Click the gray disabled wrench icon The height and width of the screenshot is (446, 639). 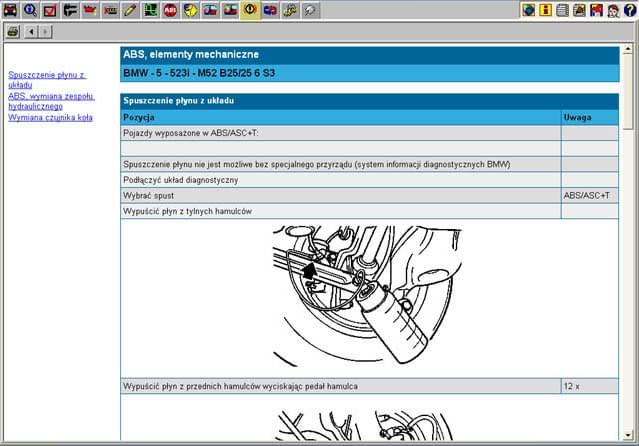[x=310, y=10]
